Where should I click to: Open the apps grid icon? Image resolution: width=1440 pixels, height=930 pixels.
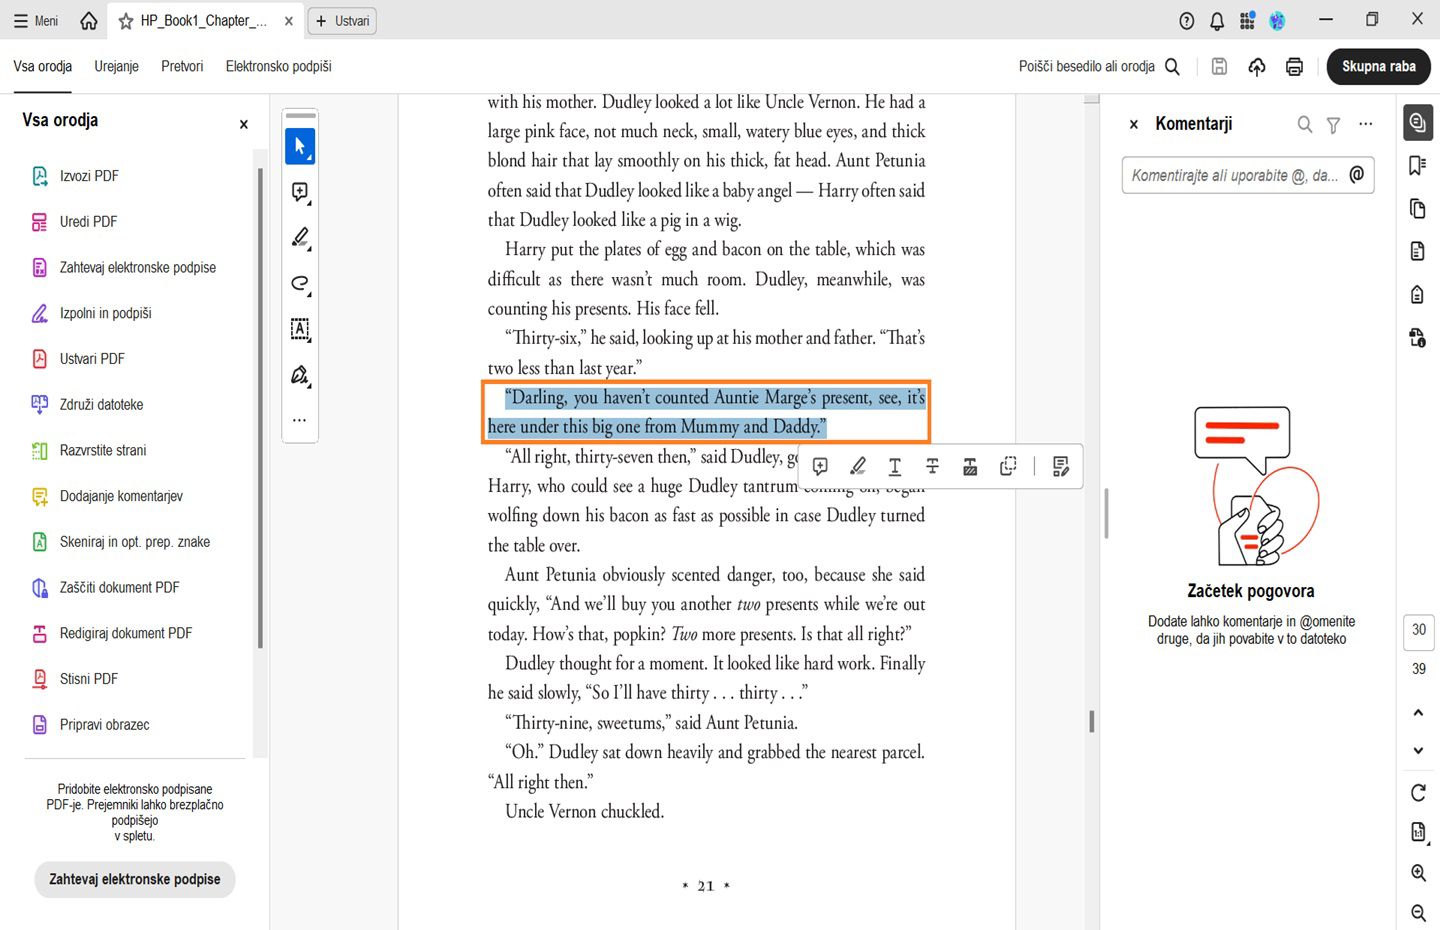click(1247, 20)
